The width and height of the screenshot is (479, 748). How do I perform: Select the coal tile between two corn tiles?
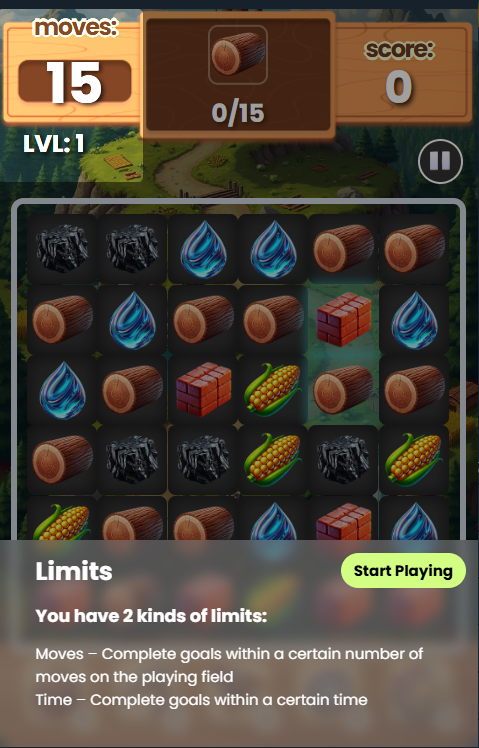pyautogui.click(x=344, y=460)
